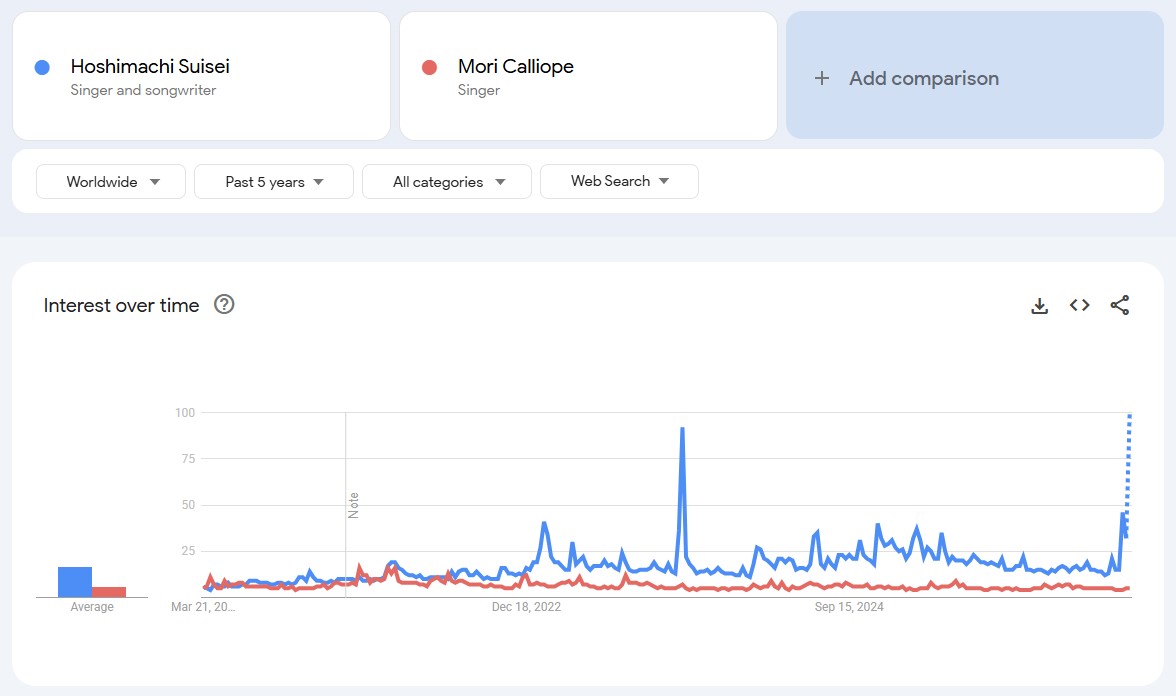Open the Past 5 years time range dropdown
This screenshot has width=1176, height=696.
point(274,182)
